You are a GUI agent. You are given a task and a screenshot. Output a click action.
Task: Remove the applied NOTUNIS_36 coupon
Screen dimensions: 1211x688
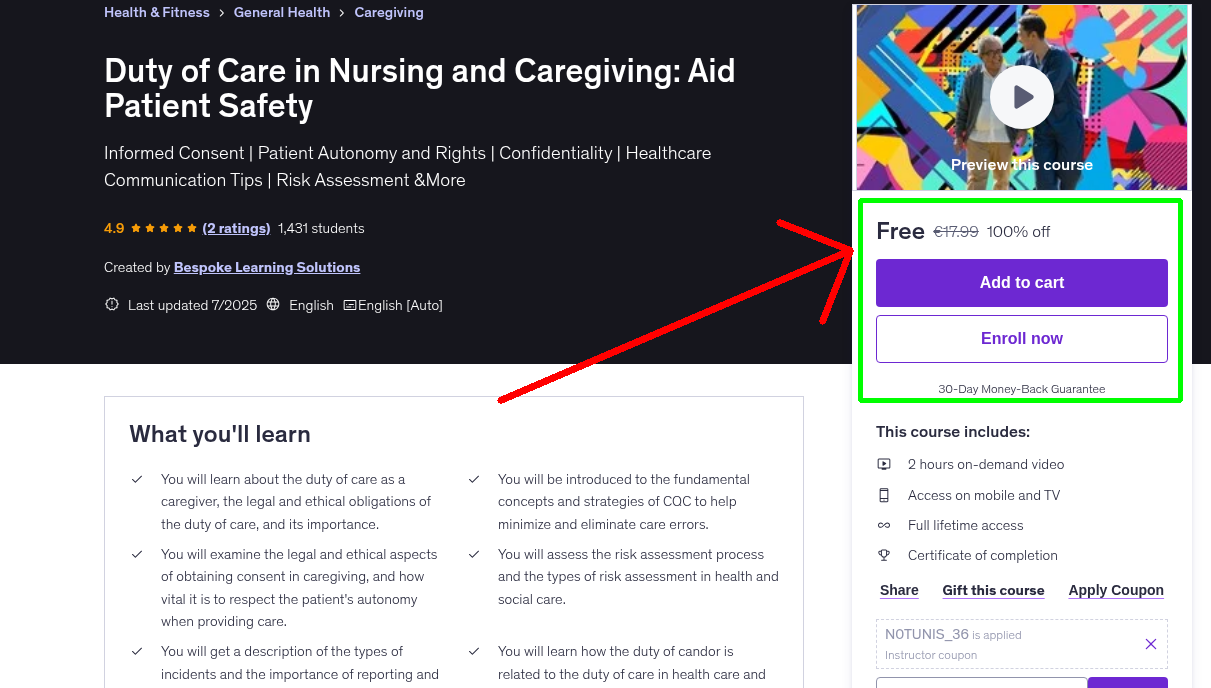[1150, 644]
